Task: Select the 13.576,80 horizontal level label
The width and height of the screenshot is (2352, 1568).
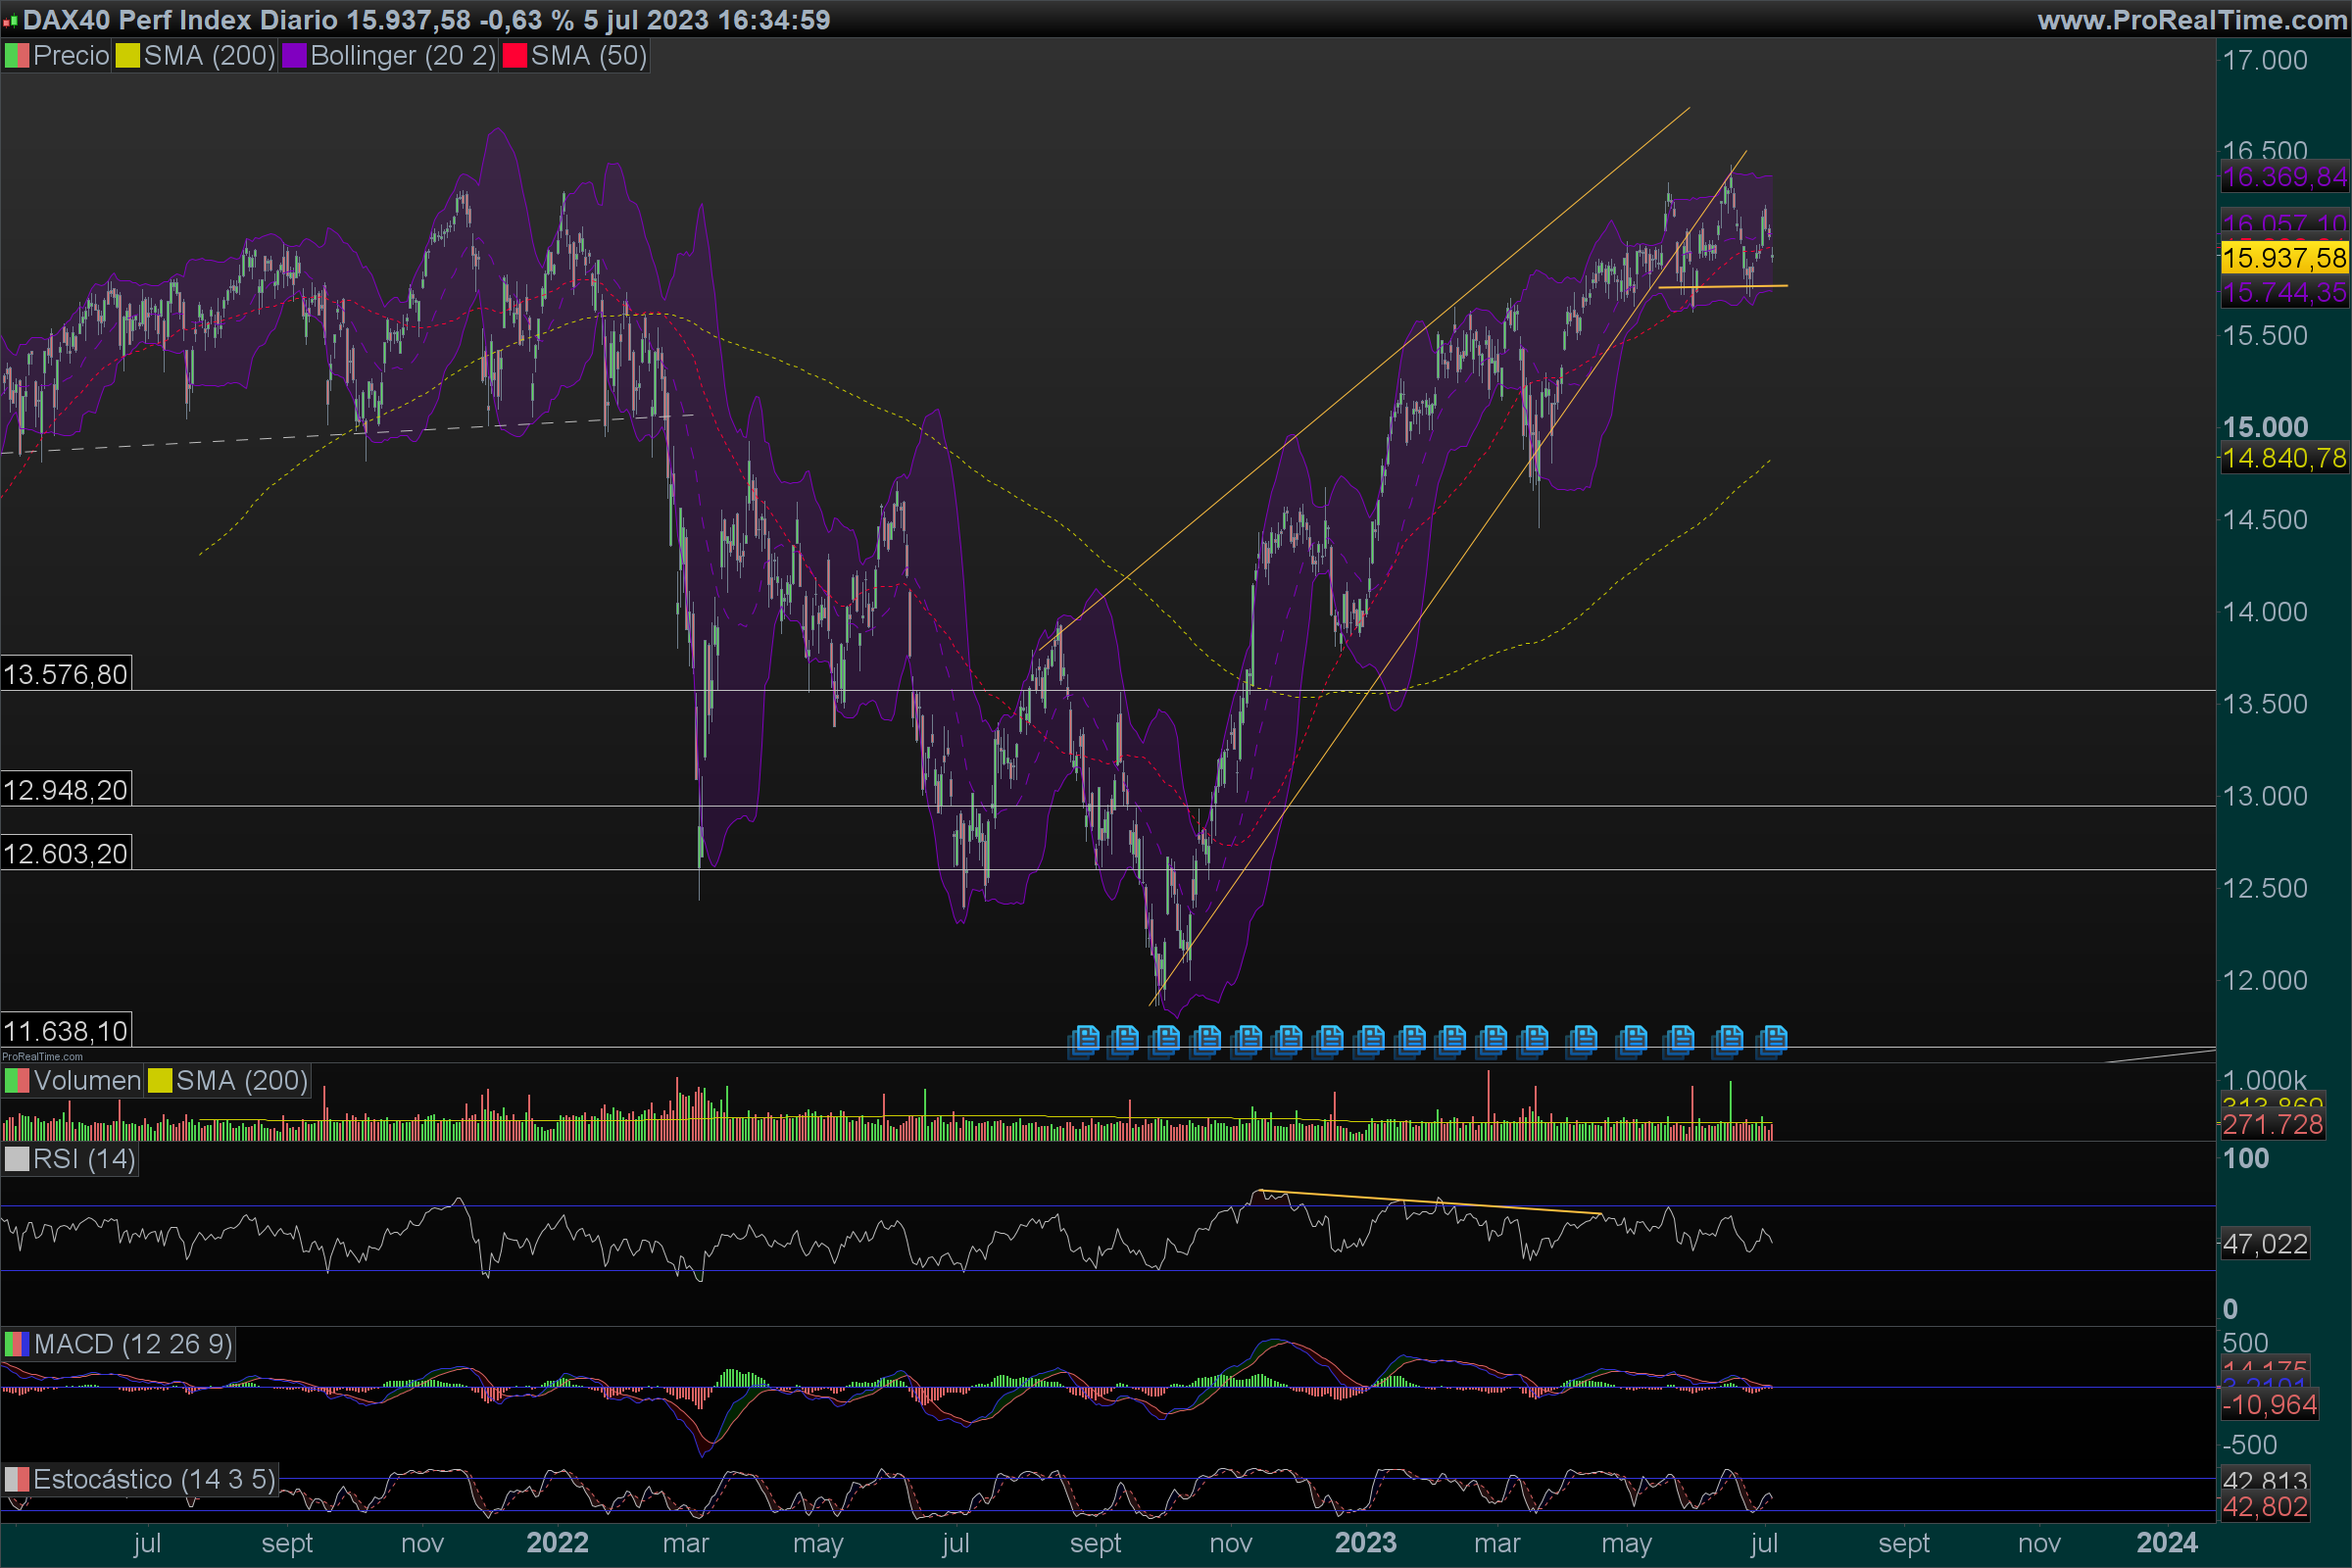Action: coord(66,675)
